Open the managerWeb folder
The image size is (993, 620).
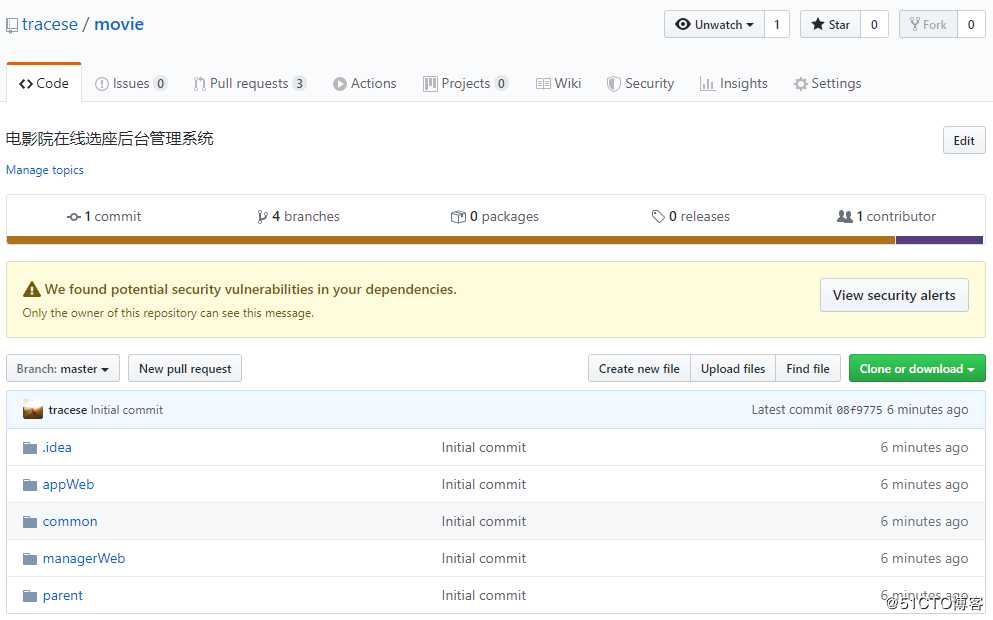[x=84, y=559]
